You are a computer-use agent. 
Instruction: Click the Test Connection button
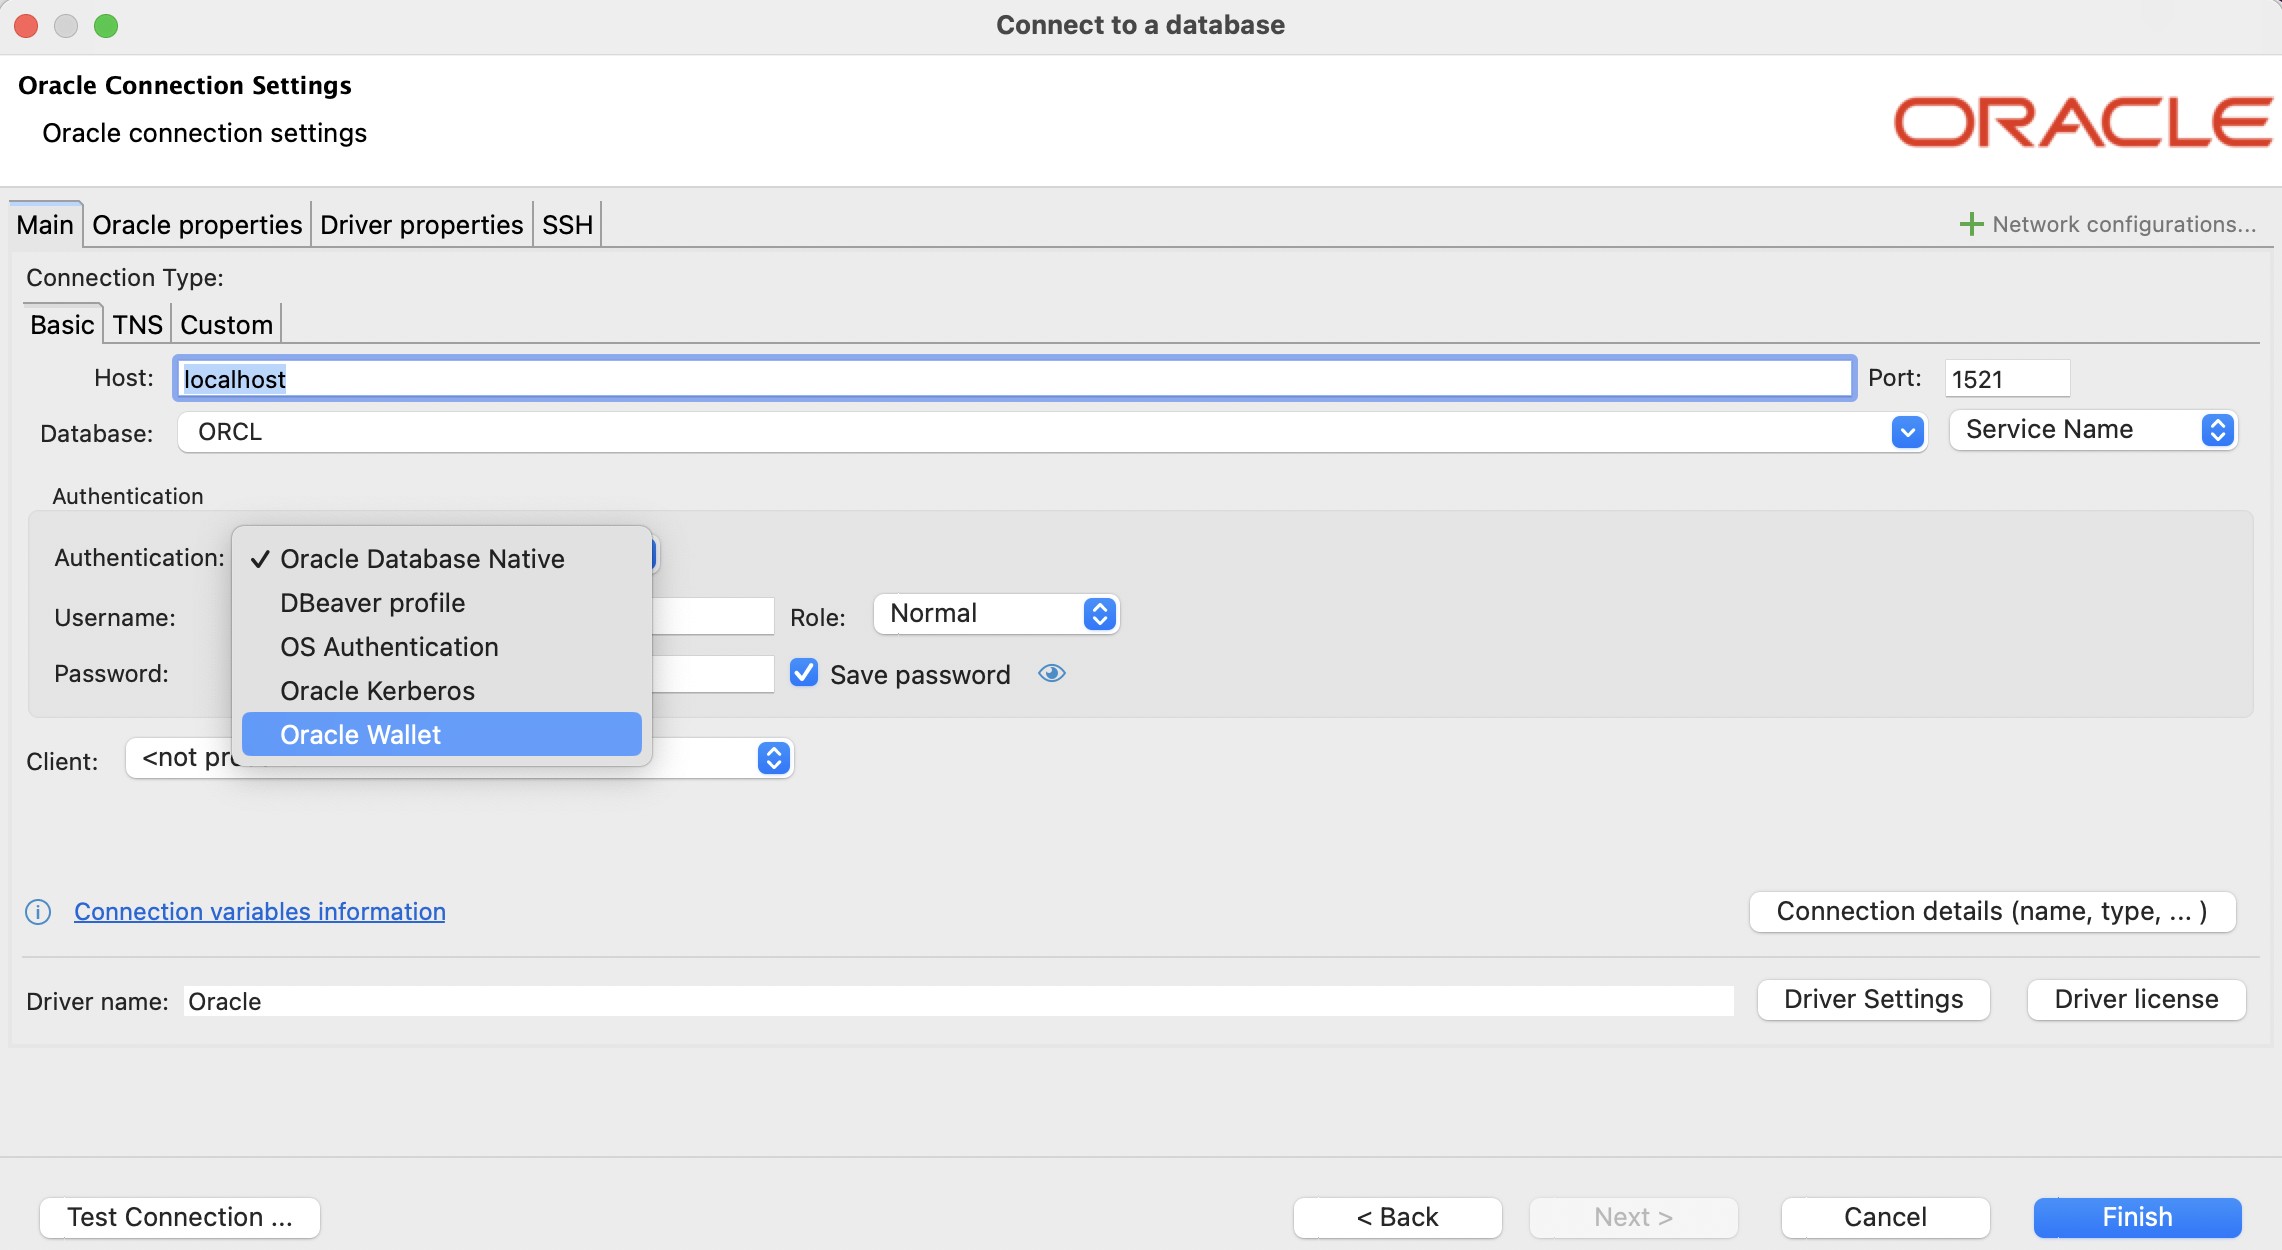(x=180, y=1217)
